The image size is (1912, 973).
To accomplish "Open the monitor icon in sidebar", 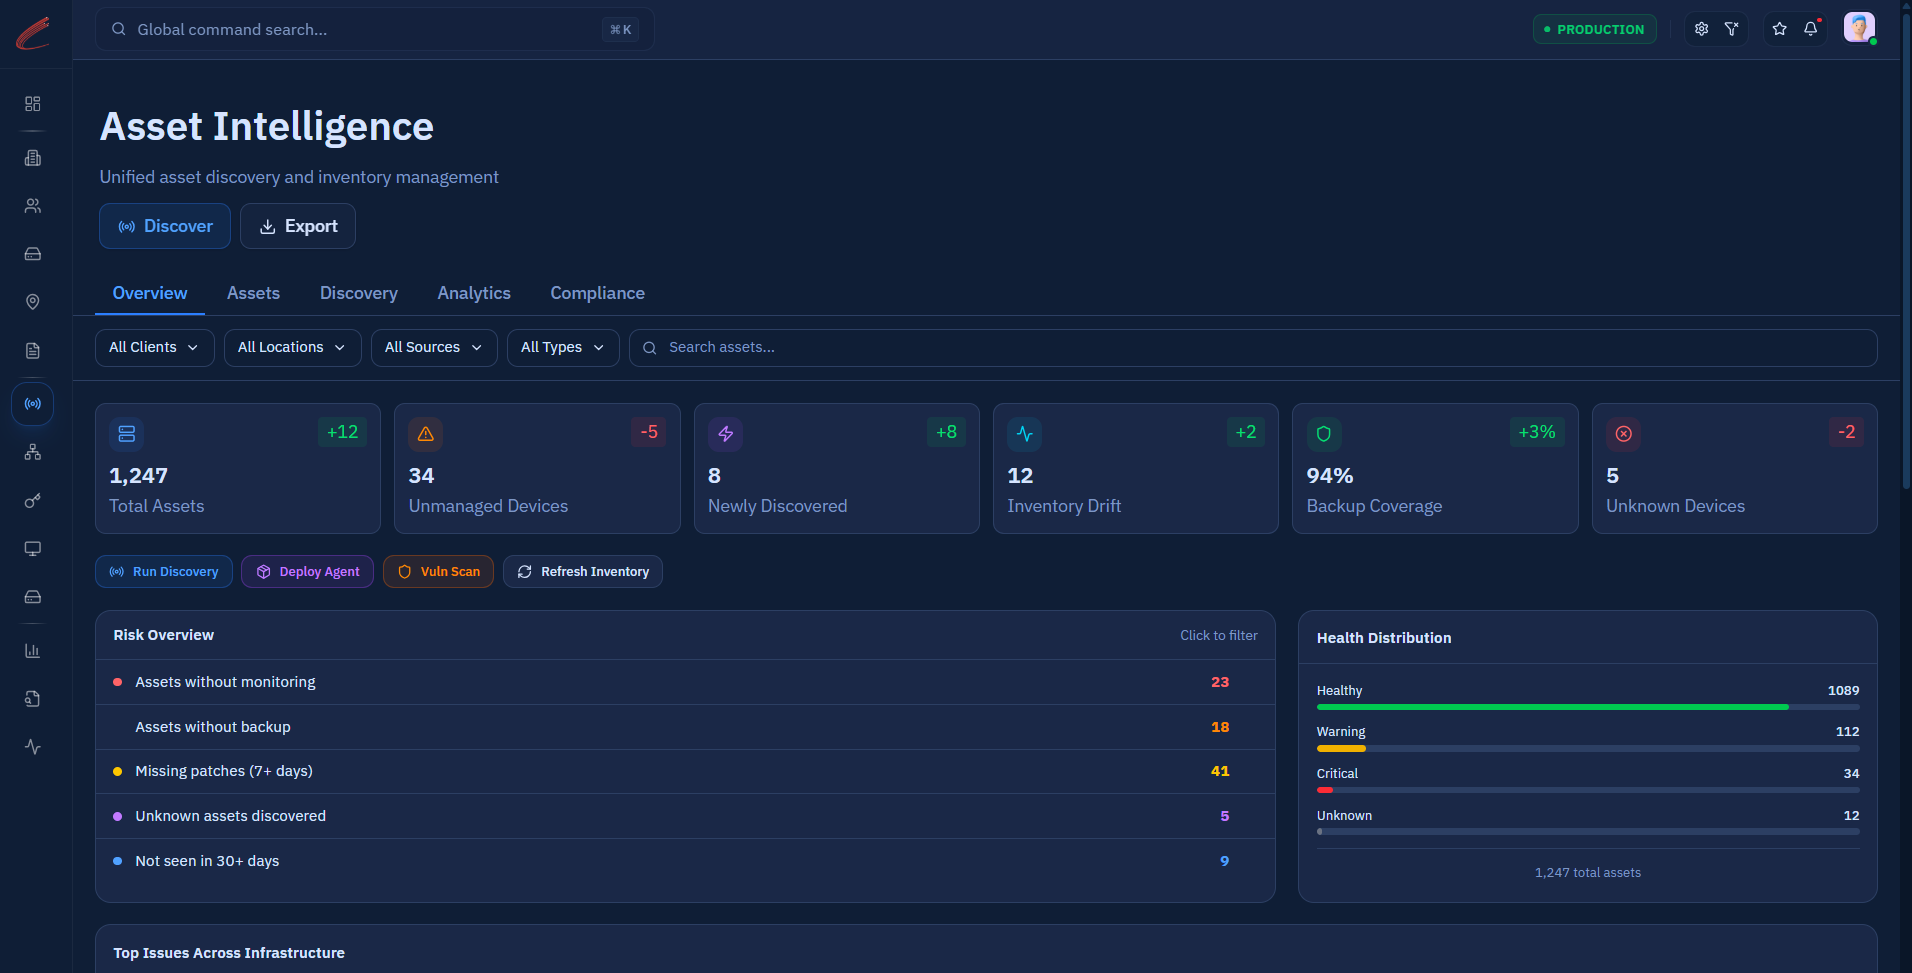I will (33, 549).
